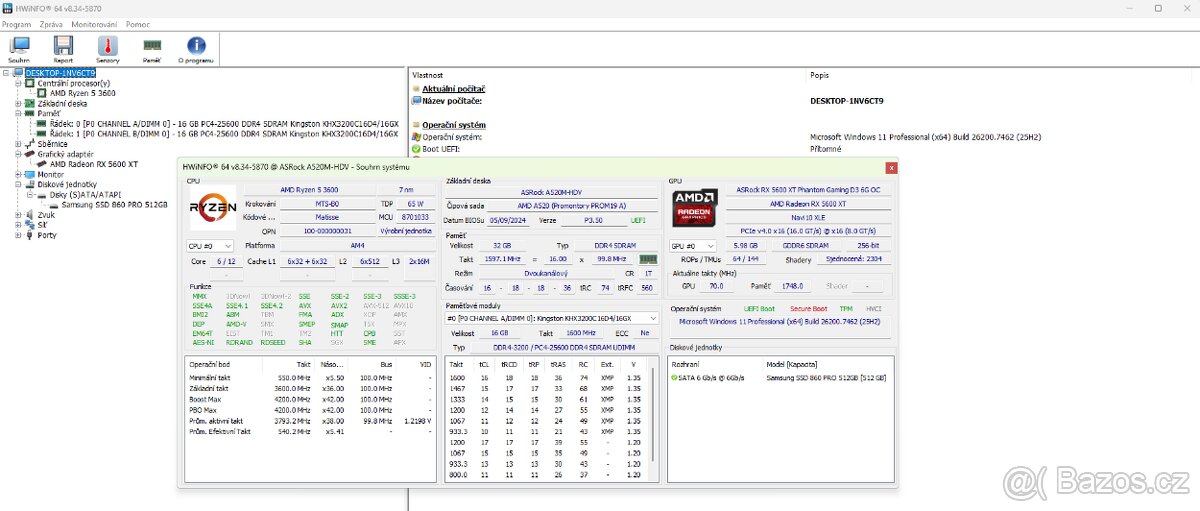Click the Aktuální počítač heading link
Screen dimensions: 1200x511
454,89
